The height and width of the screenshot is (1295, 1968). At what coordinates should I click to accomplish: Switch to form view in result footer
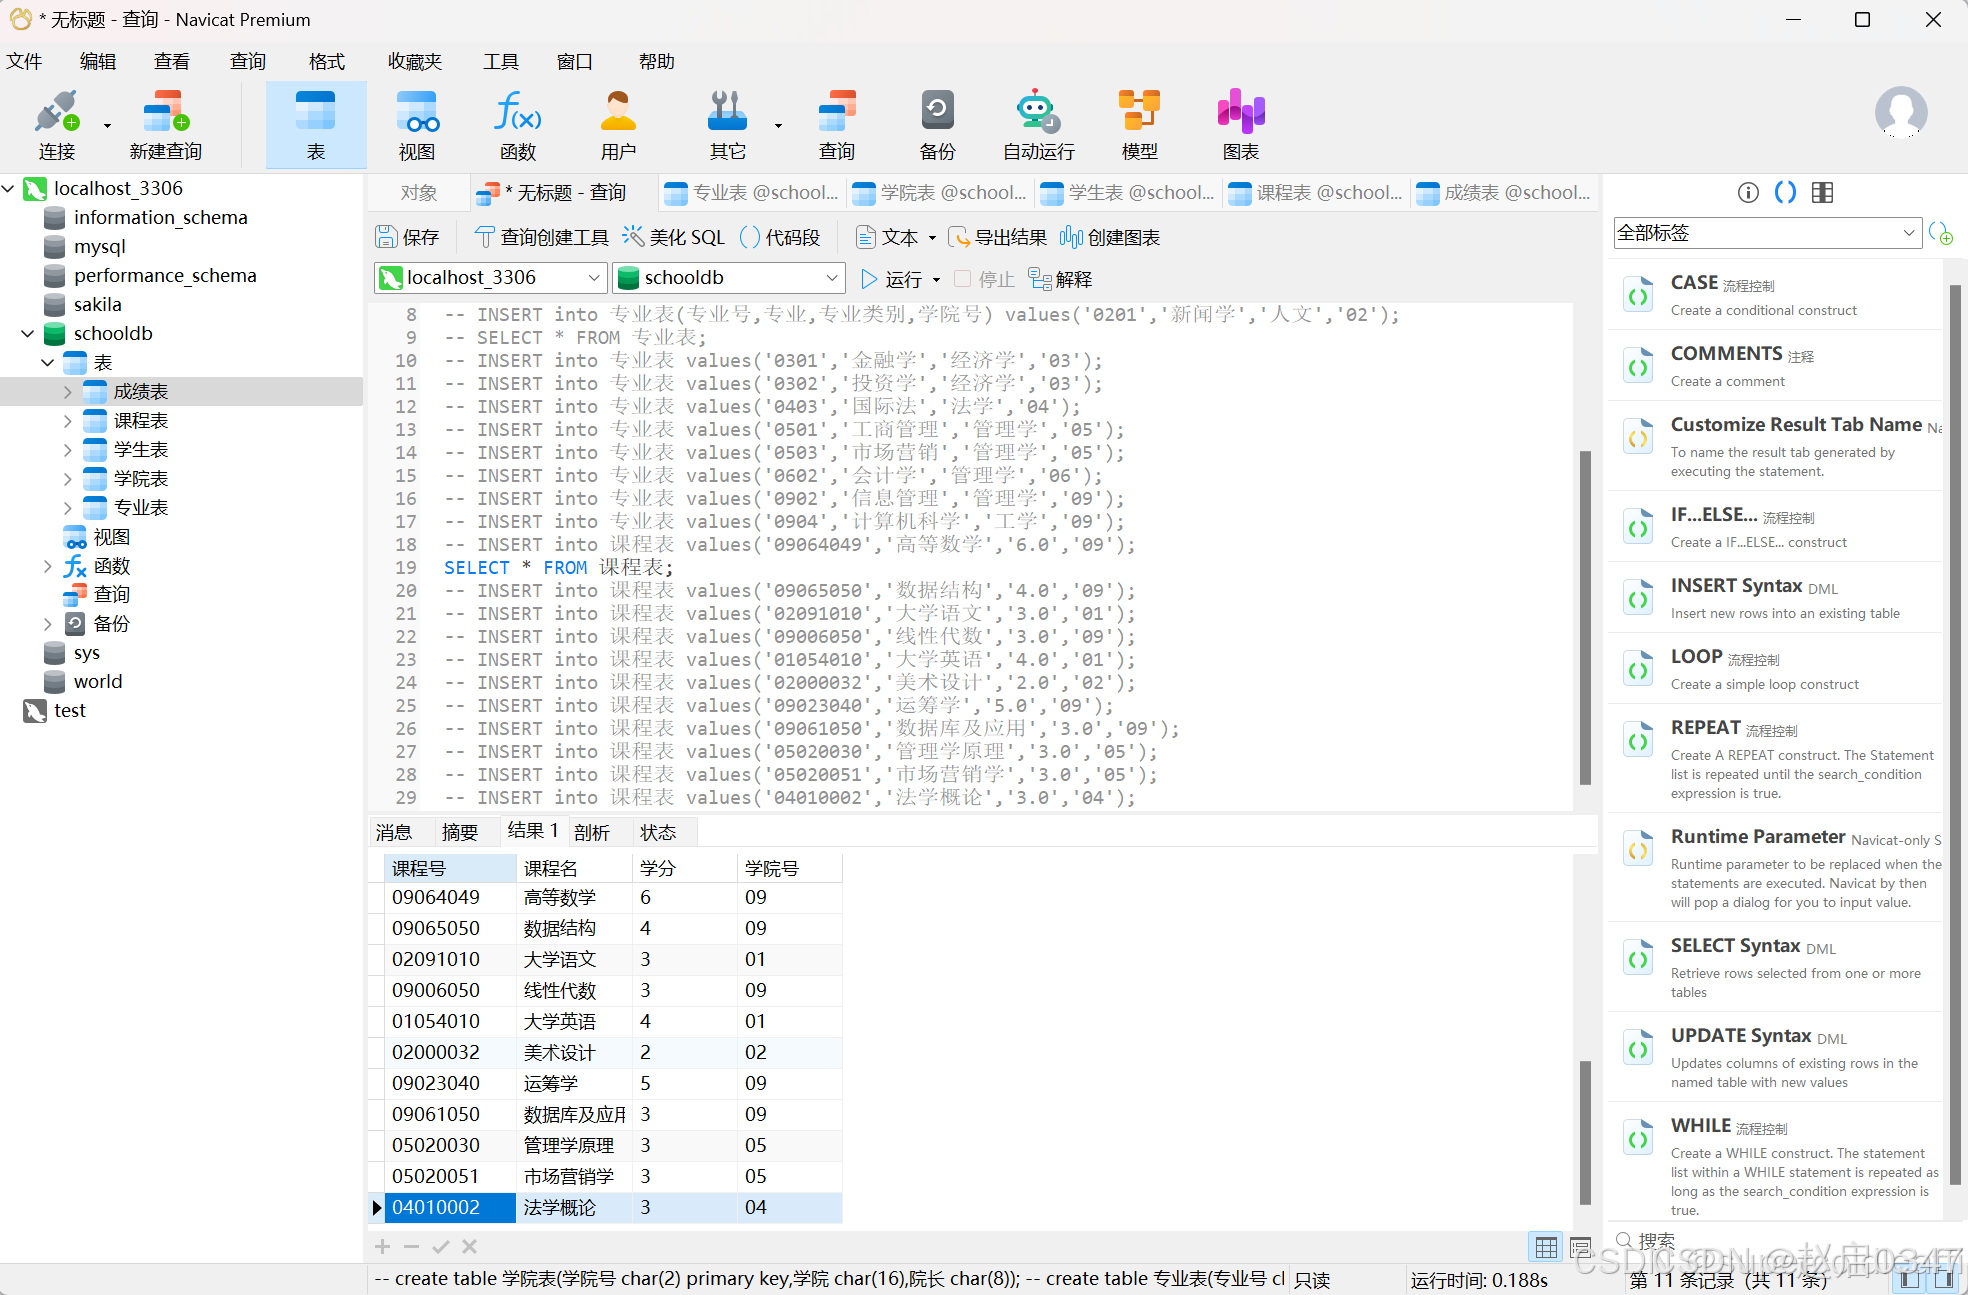[x=1580, y=1247]
